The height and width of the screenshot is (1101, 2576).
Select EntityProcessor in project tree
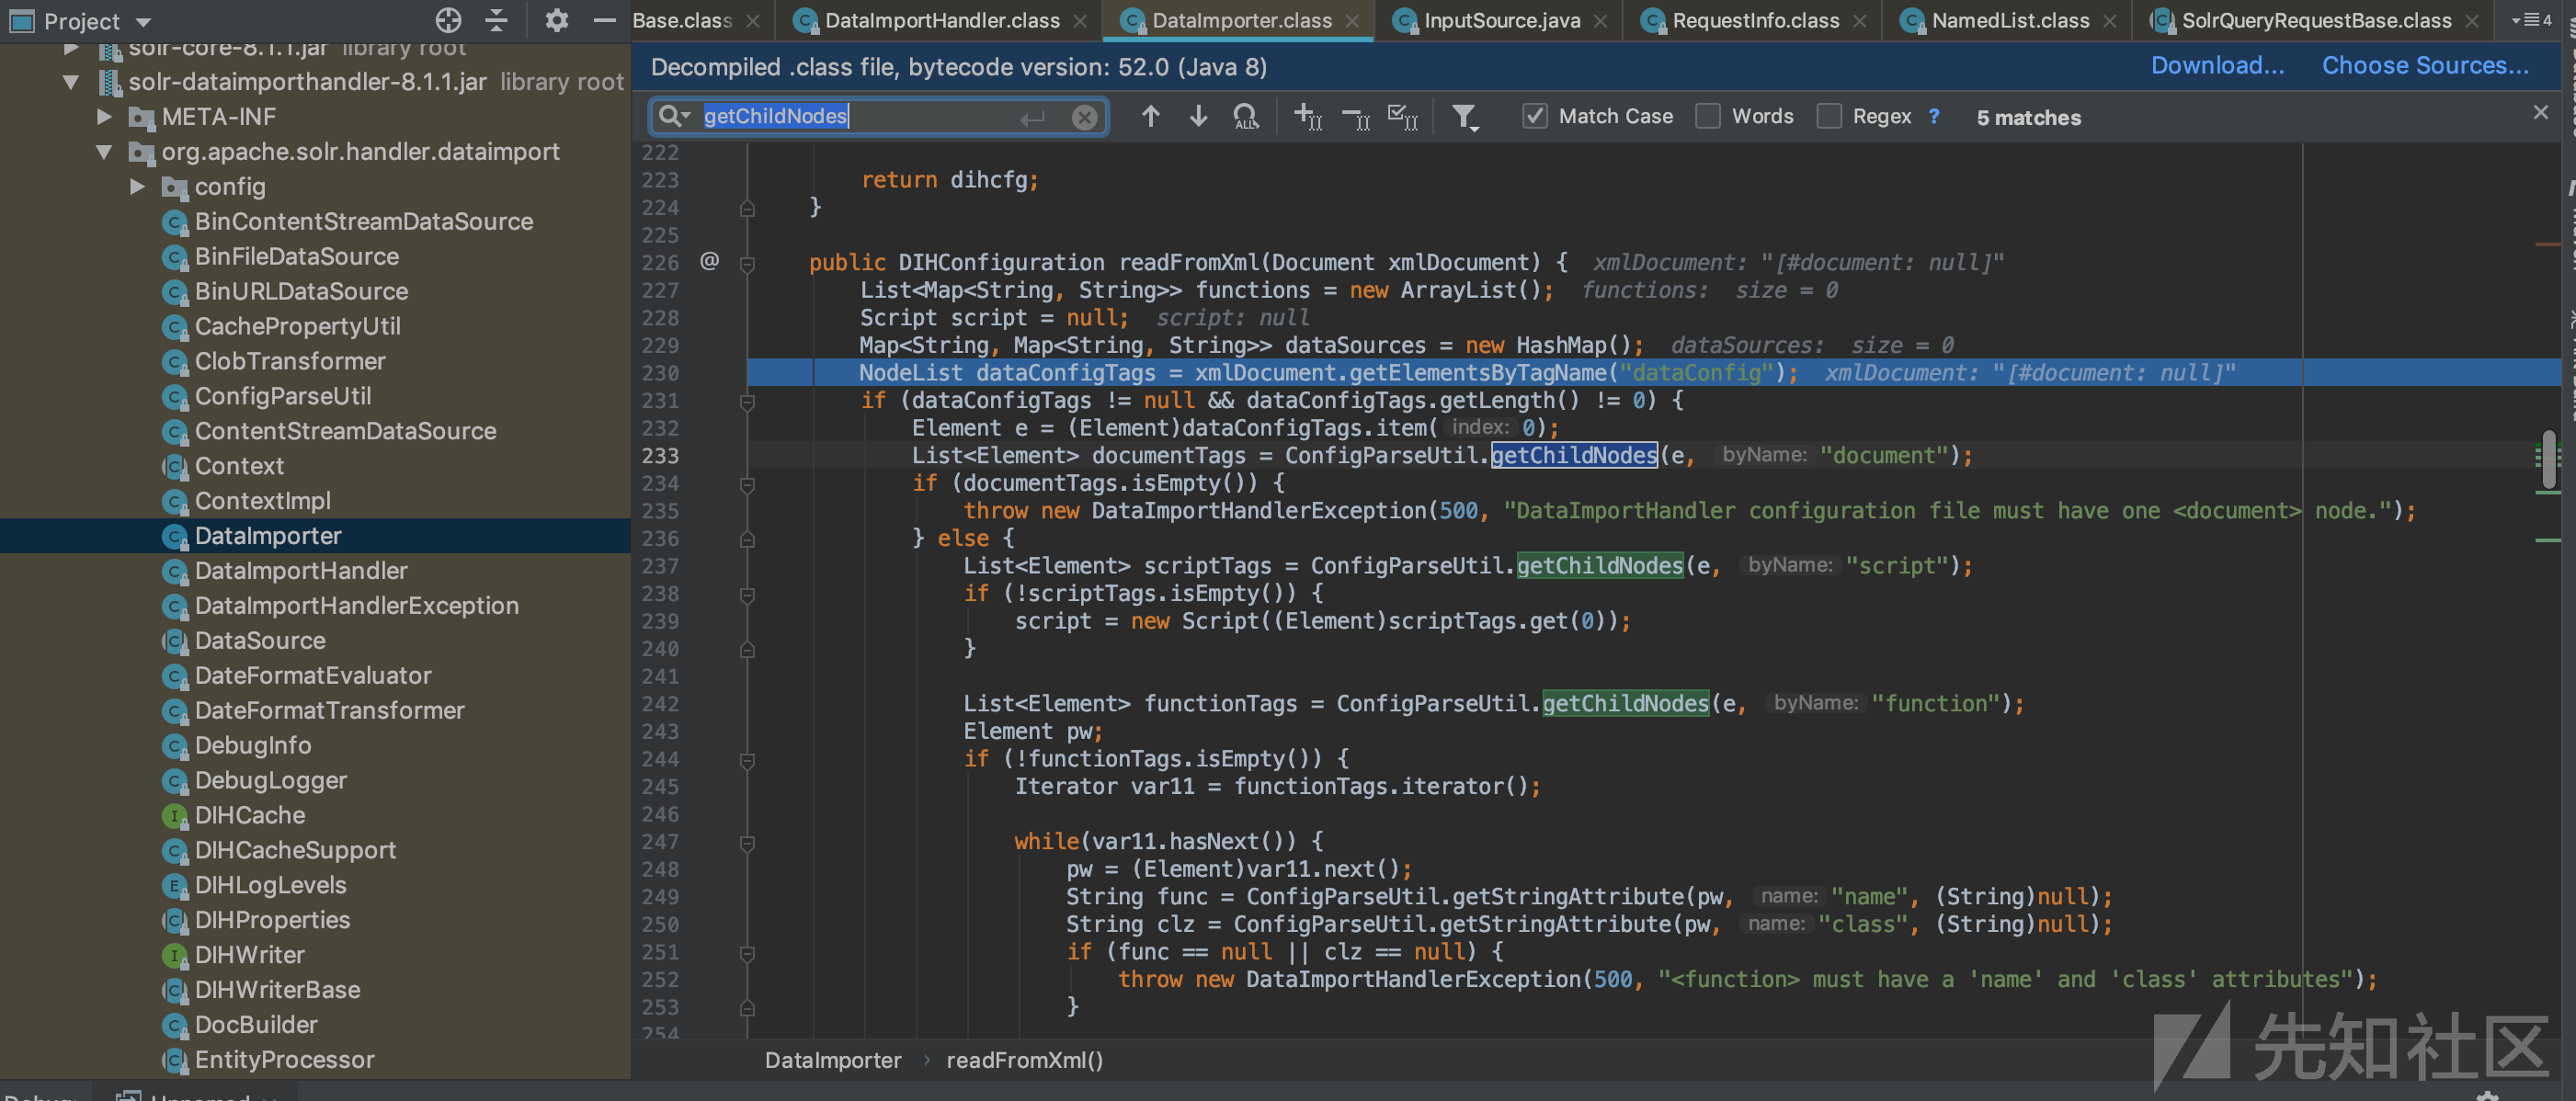pyautogui.click(x=284, y=1059)
